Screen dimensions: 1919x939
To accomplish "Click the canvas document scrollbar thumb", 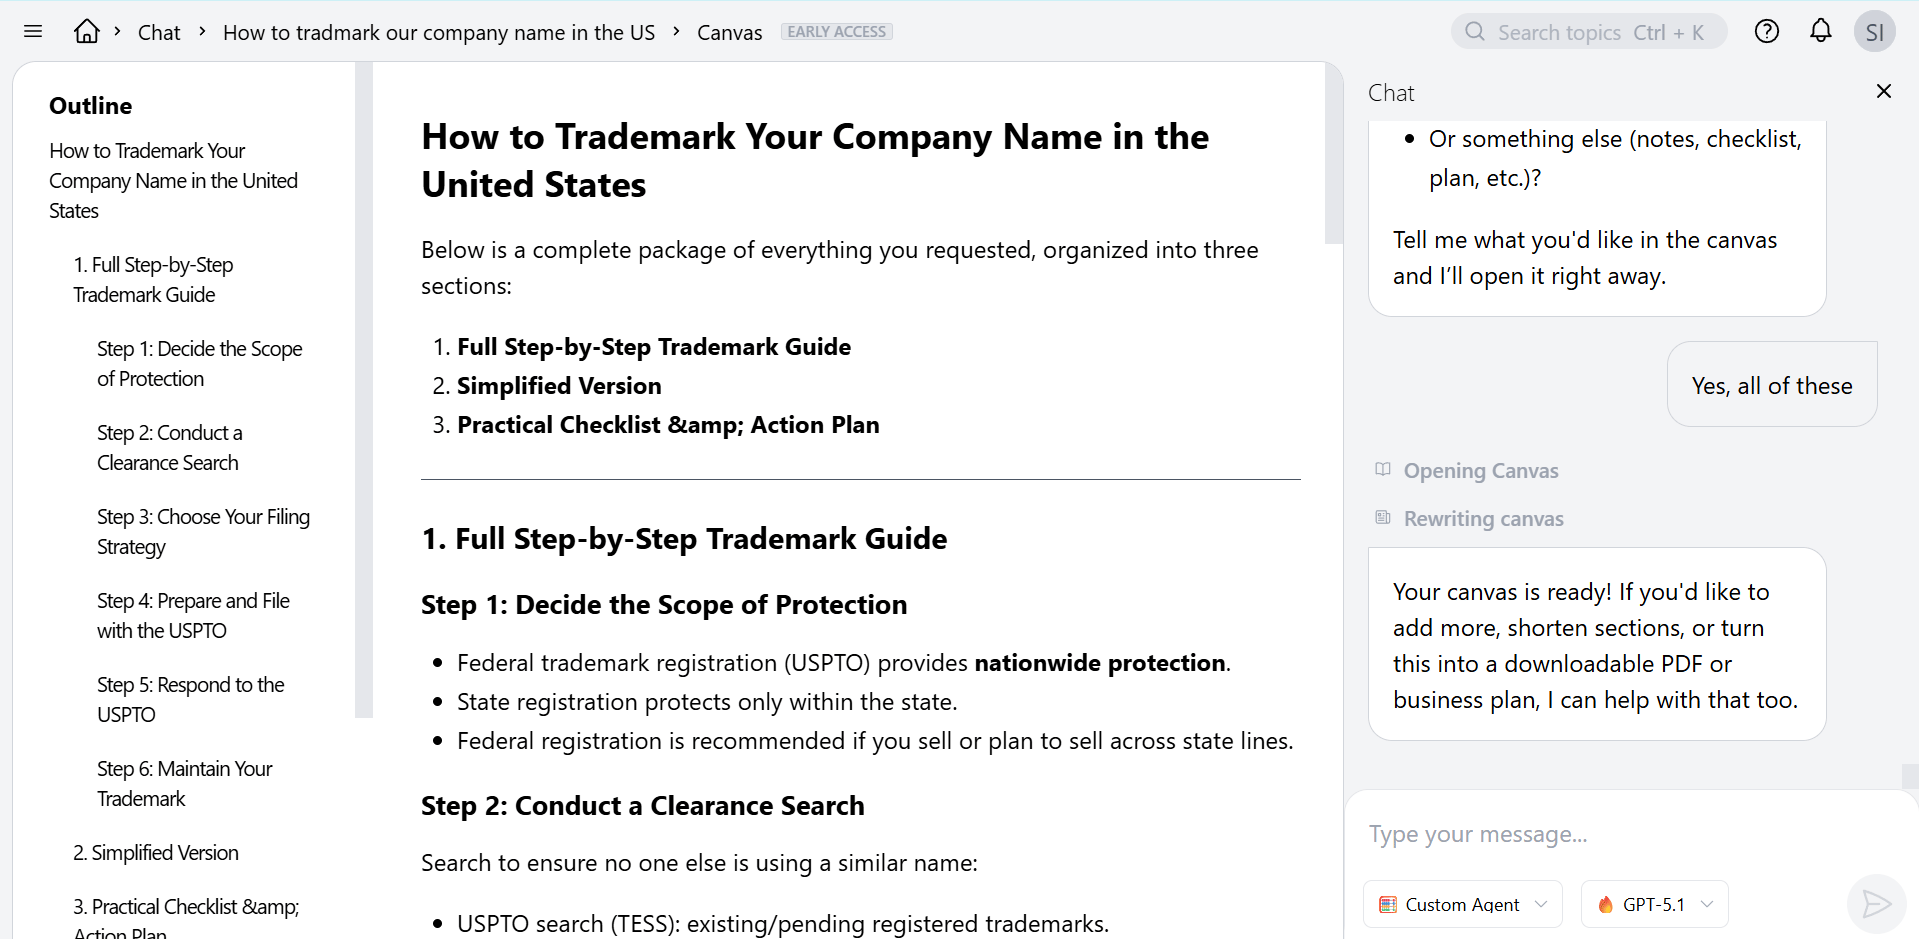I will coord(1333,152).
